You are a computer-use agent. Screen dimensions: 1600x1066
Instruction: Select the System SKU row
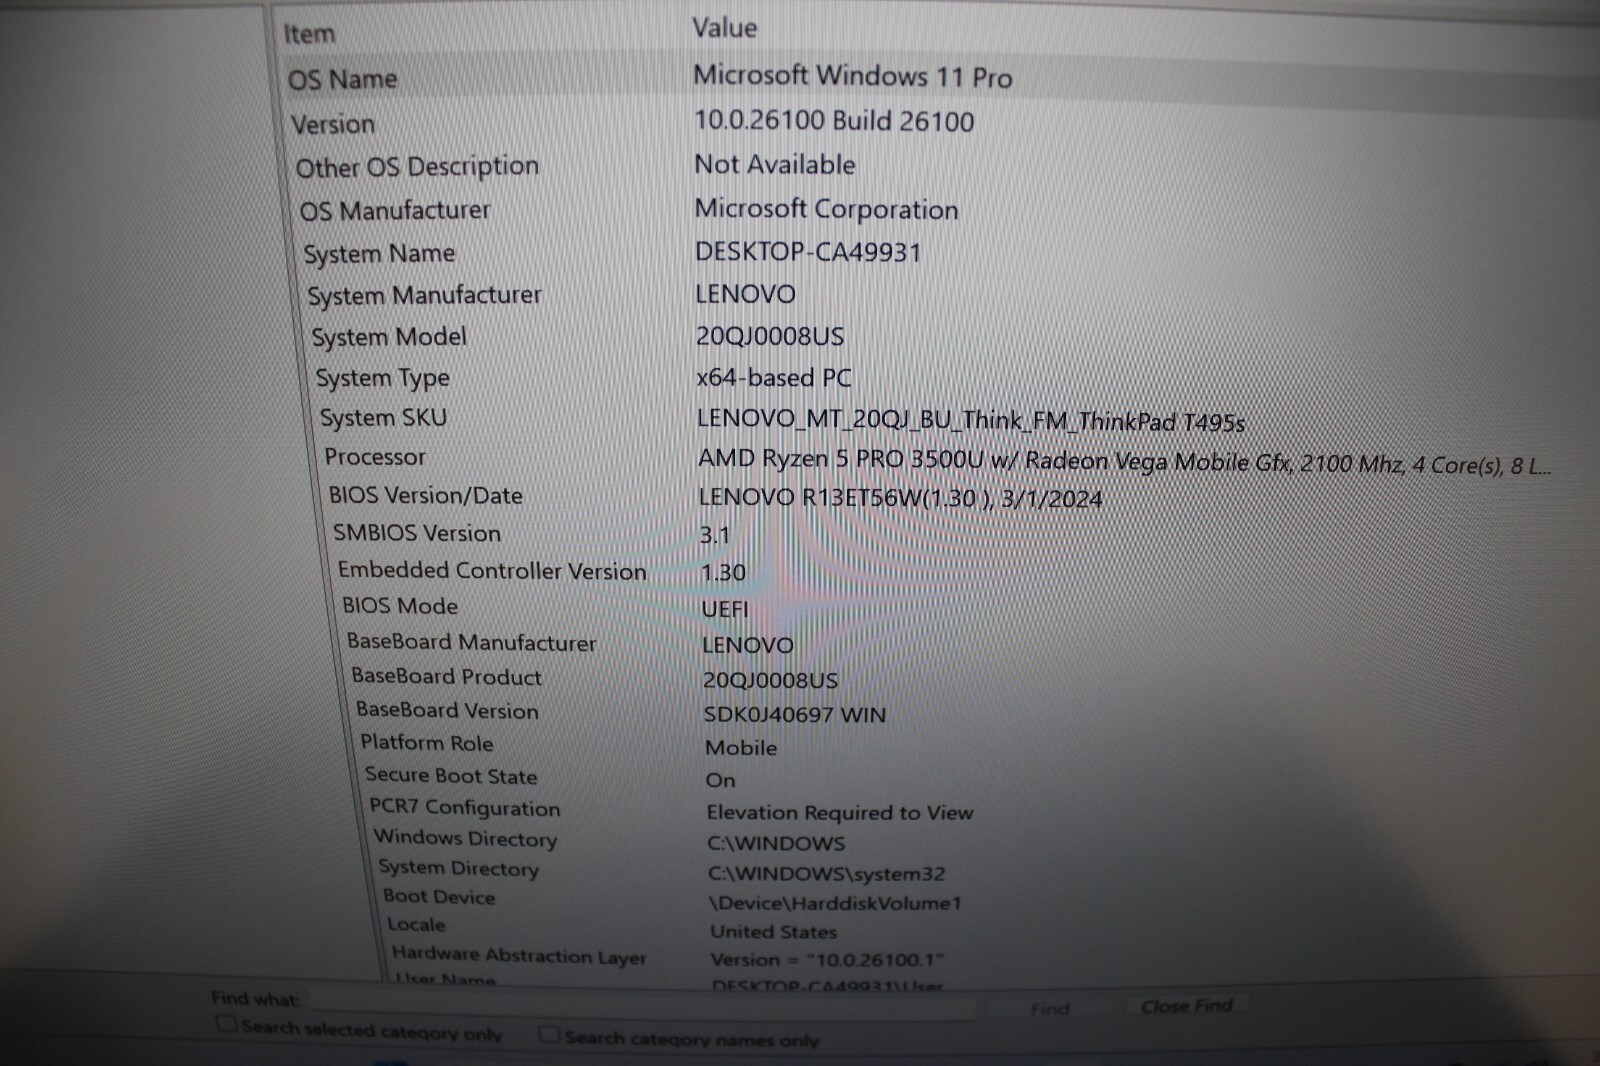coord(383,418)
